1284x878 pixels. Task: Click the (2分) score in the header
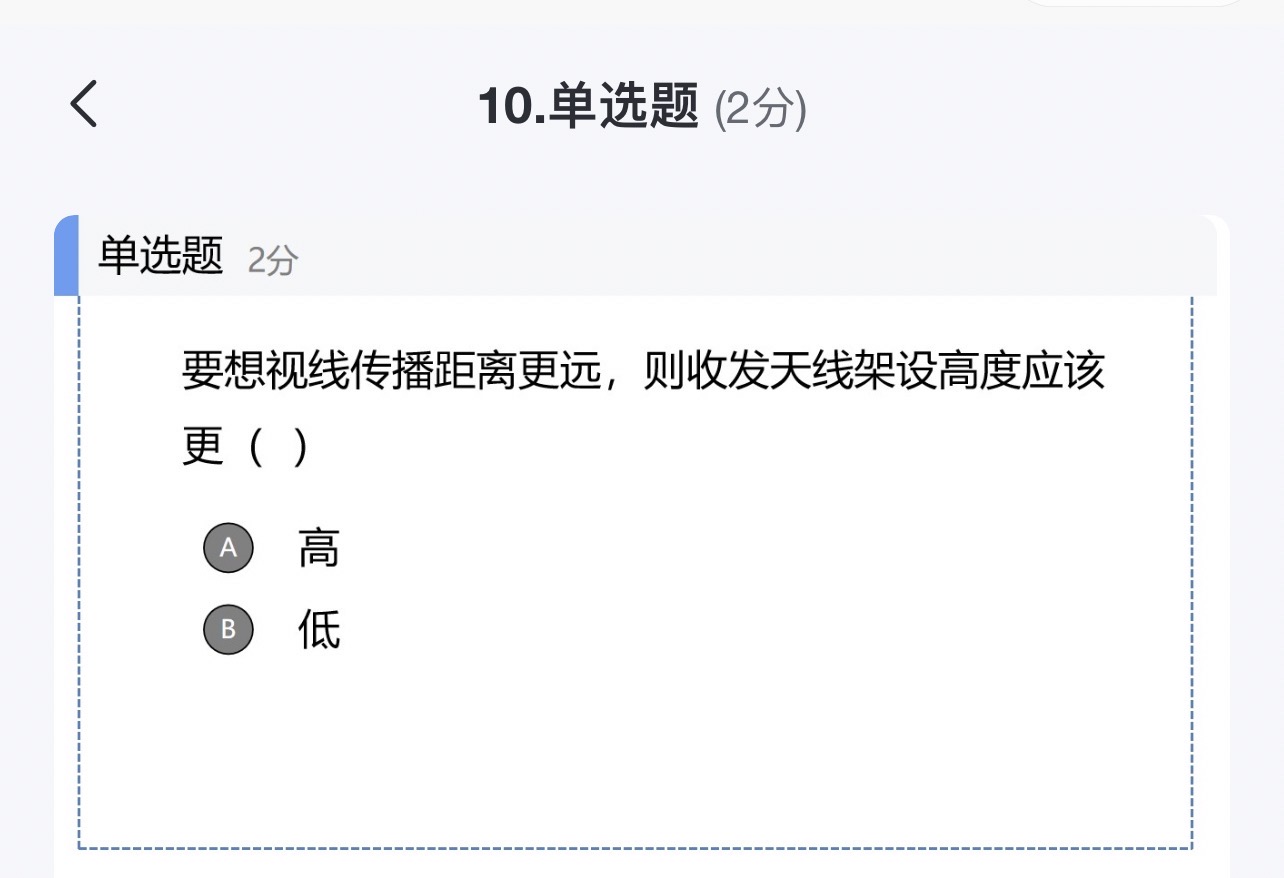760,108
